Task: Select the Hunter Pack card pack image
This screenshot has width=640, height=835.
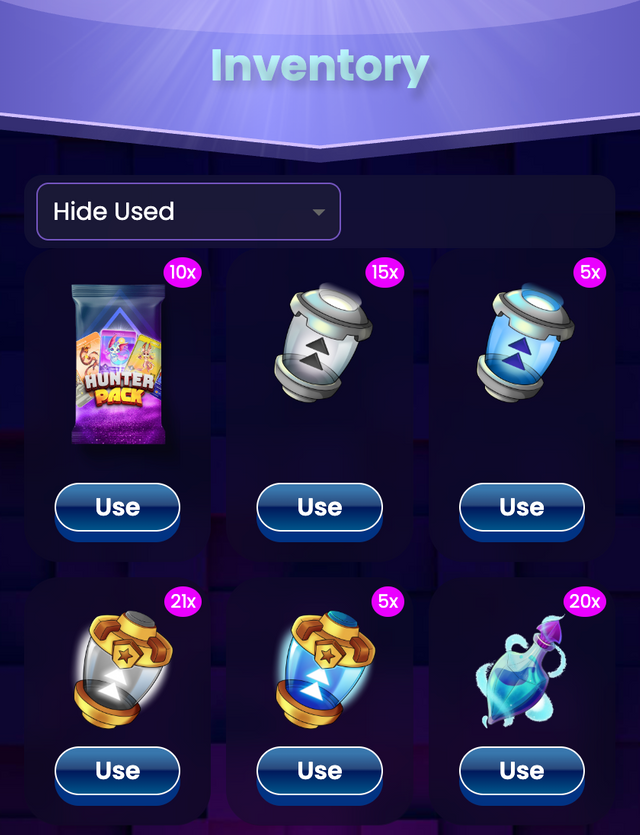Action: pyautogui.click(x=118, y=364)
